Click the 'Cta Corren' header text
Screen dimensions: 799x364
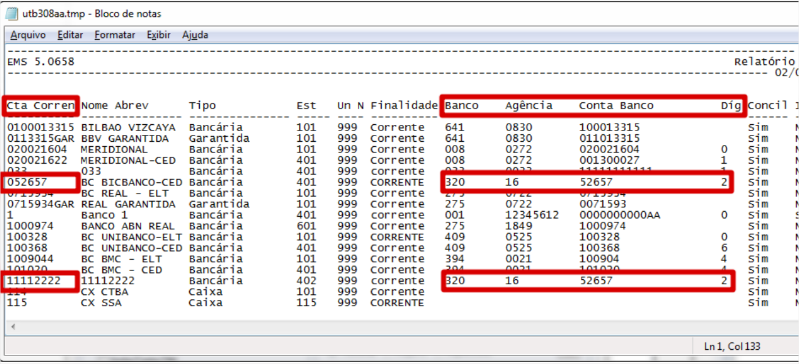(41, 106)
